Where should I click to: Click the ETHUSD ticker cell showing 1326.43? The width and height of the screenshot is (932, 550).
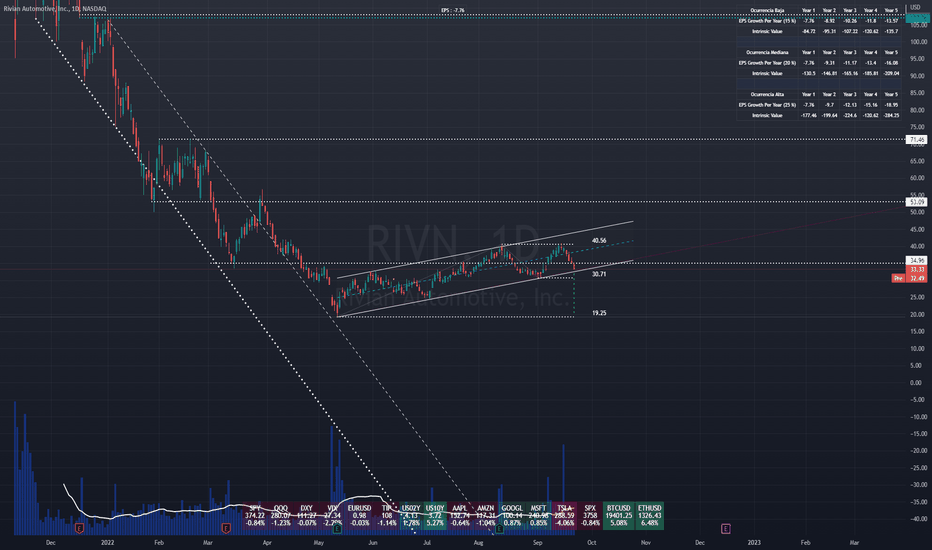pos(649,516)
